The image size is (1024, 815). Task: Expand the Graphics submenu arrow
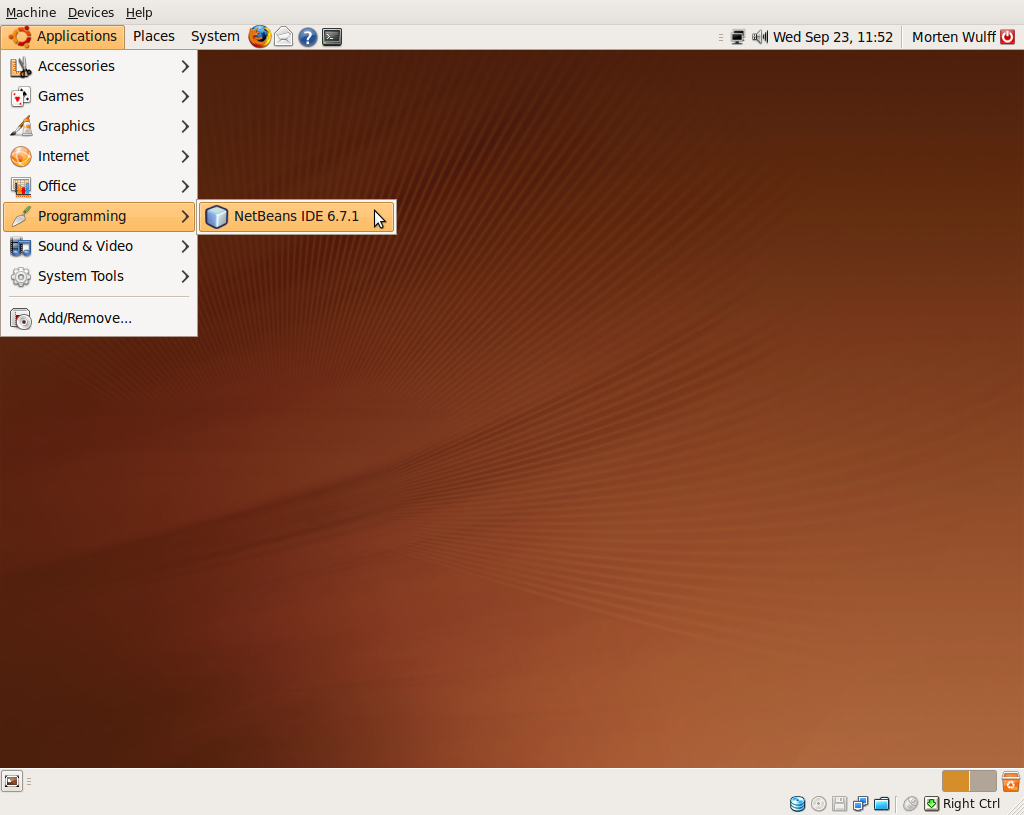point(185,127)
